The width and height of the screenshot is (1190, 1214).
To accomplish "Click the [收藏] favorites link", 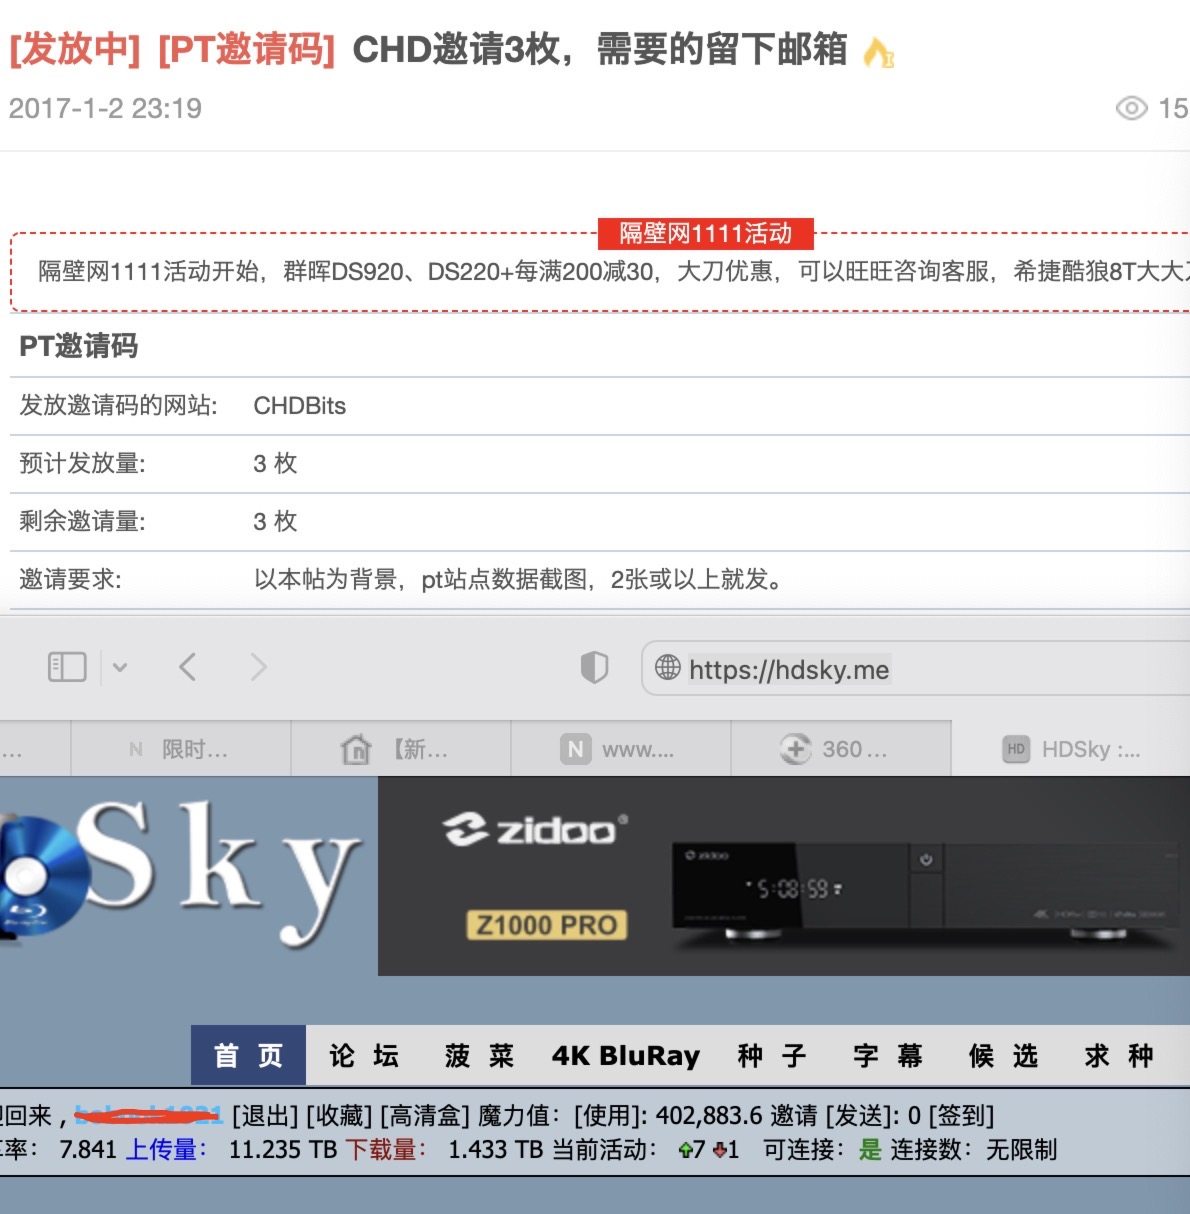I will point(339,1115).
